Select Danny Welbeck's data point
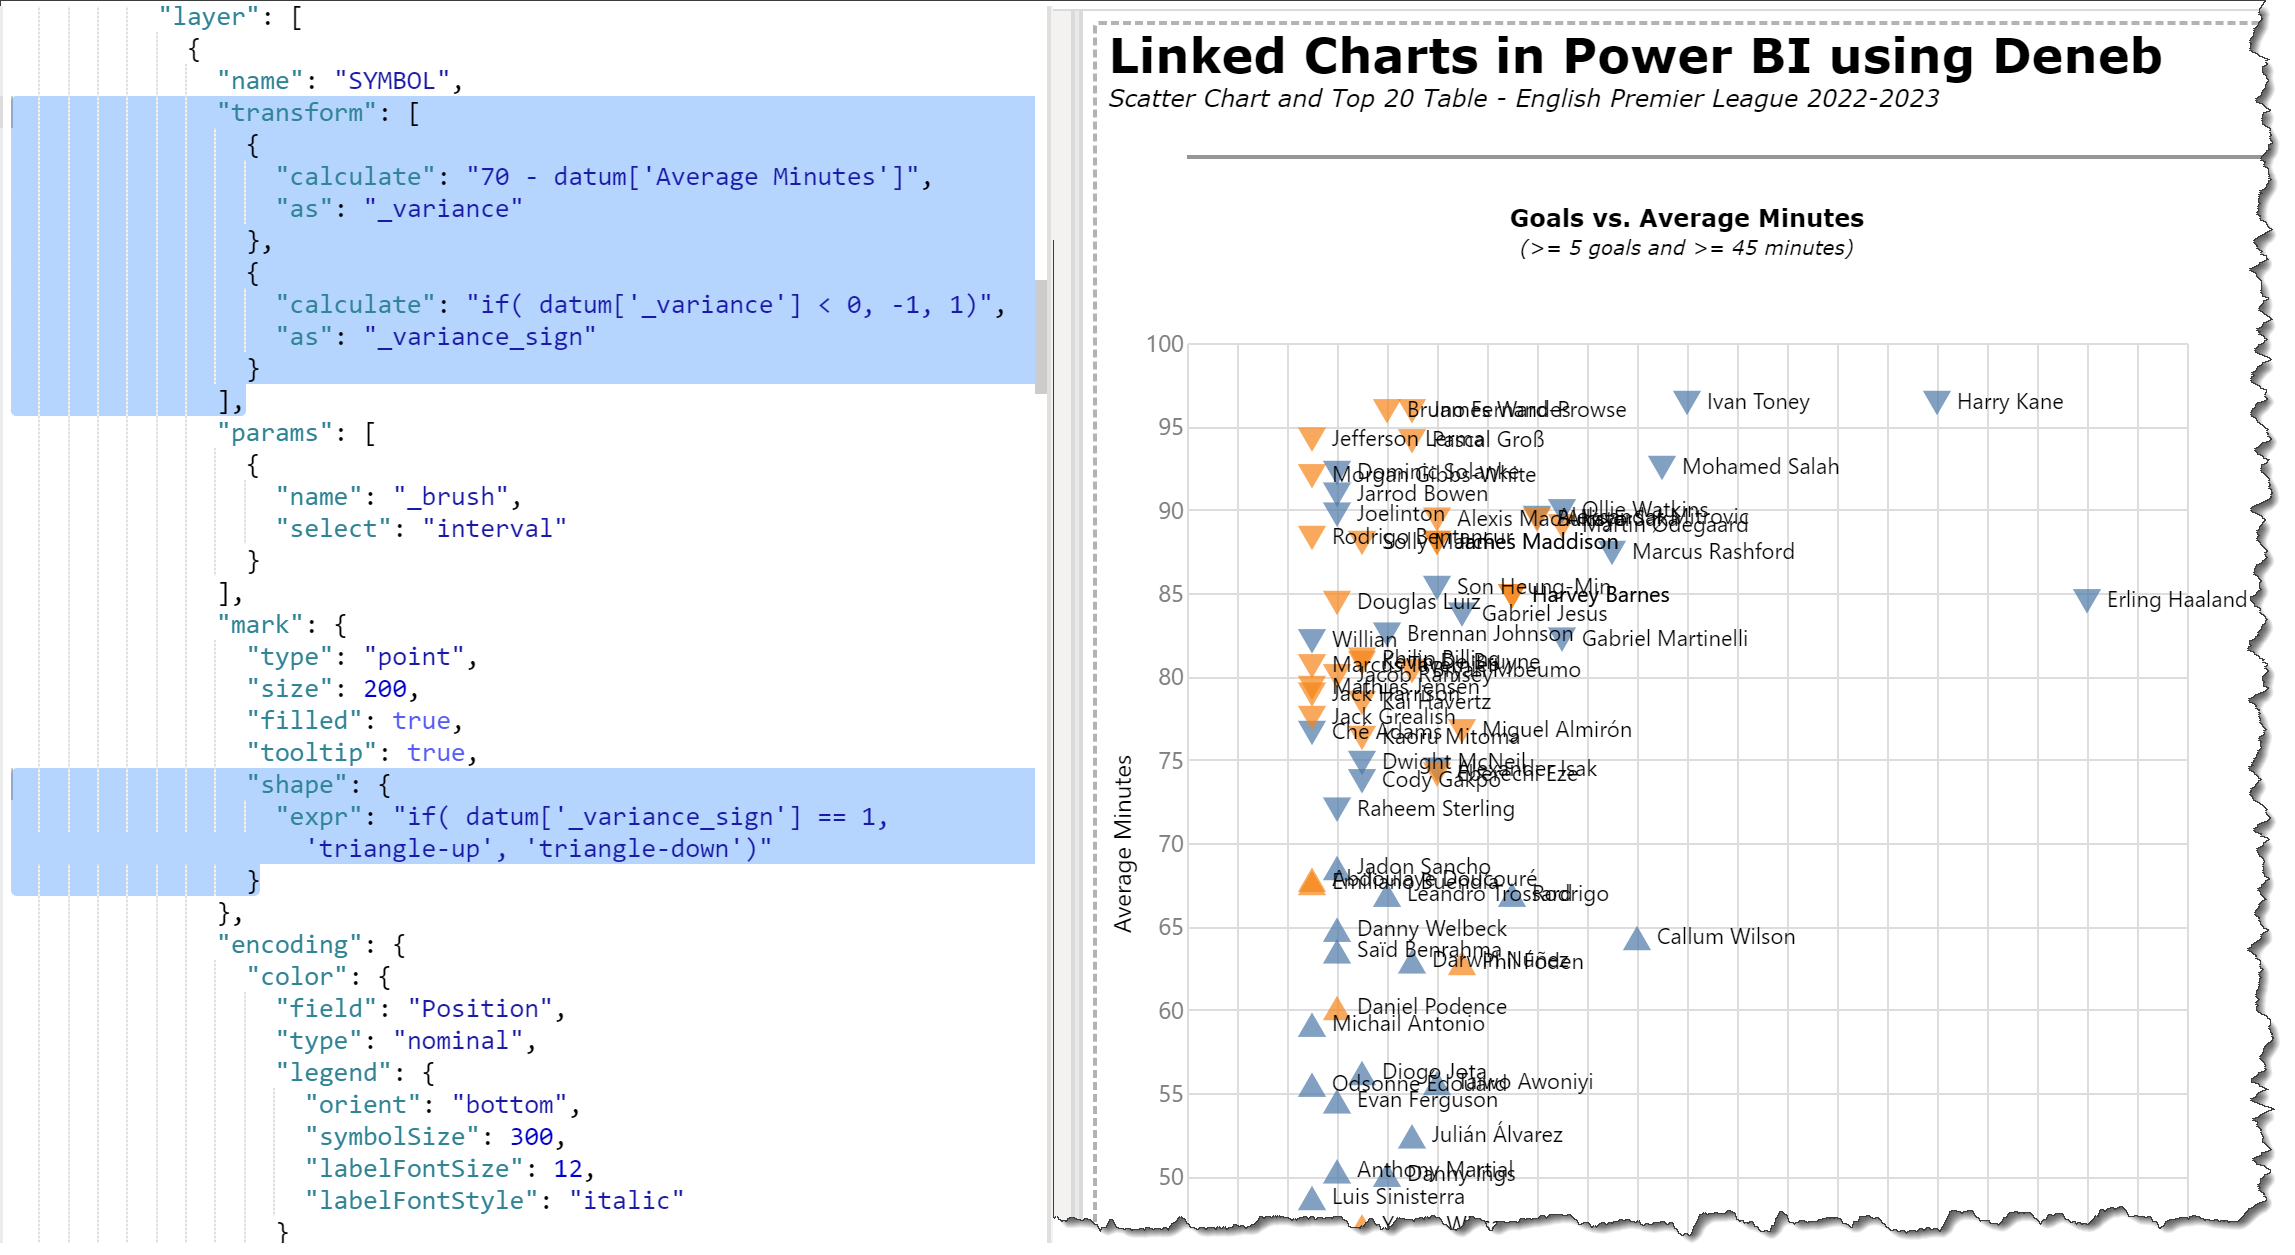Screen dimensions: 2295x1255 [x=1336, y=930]
